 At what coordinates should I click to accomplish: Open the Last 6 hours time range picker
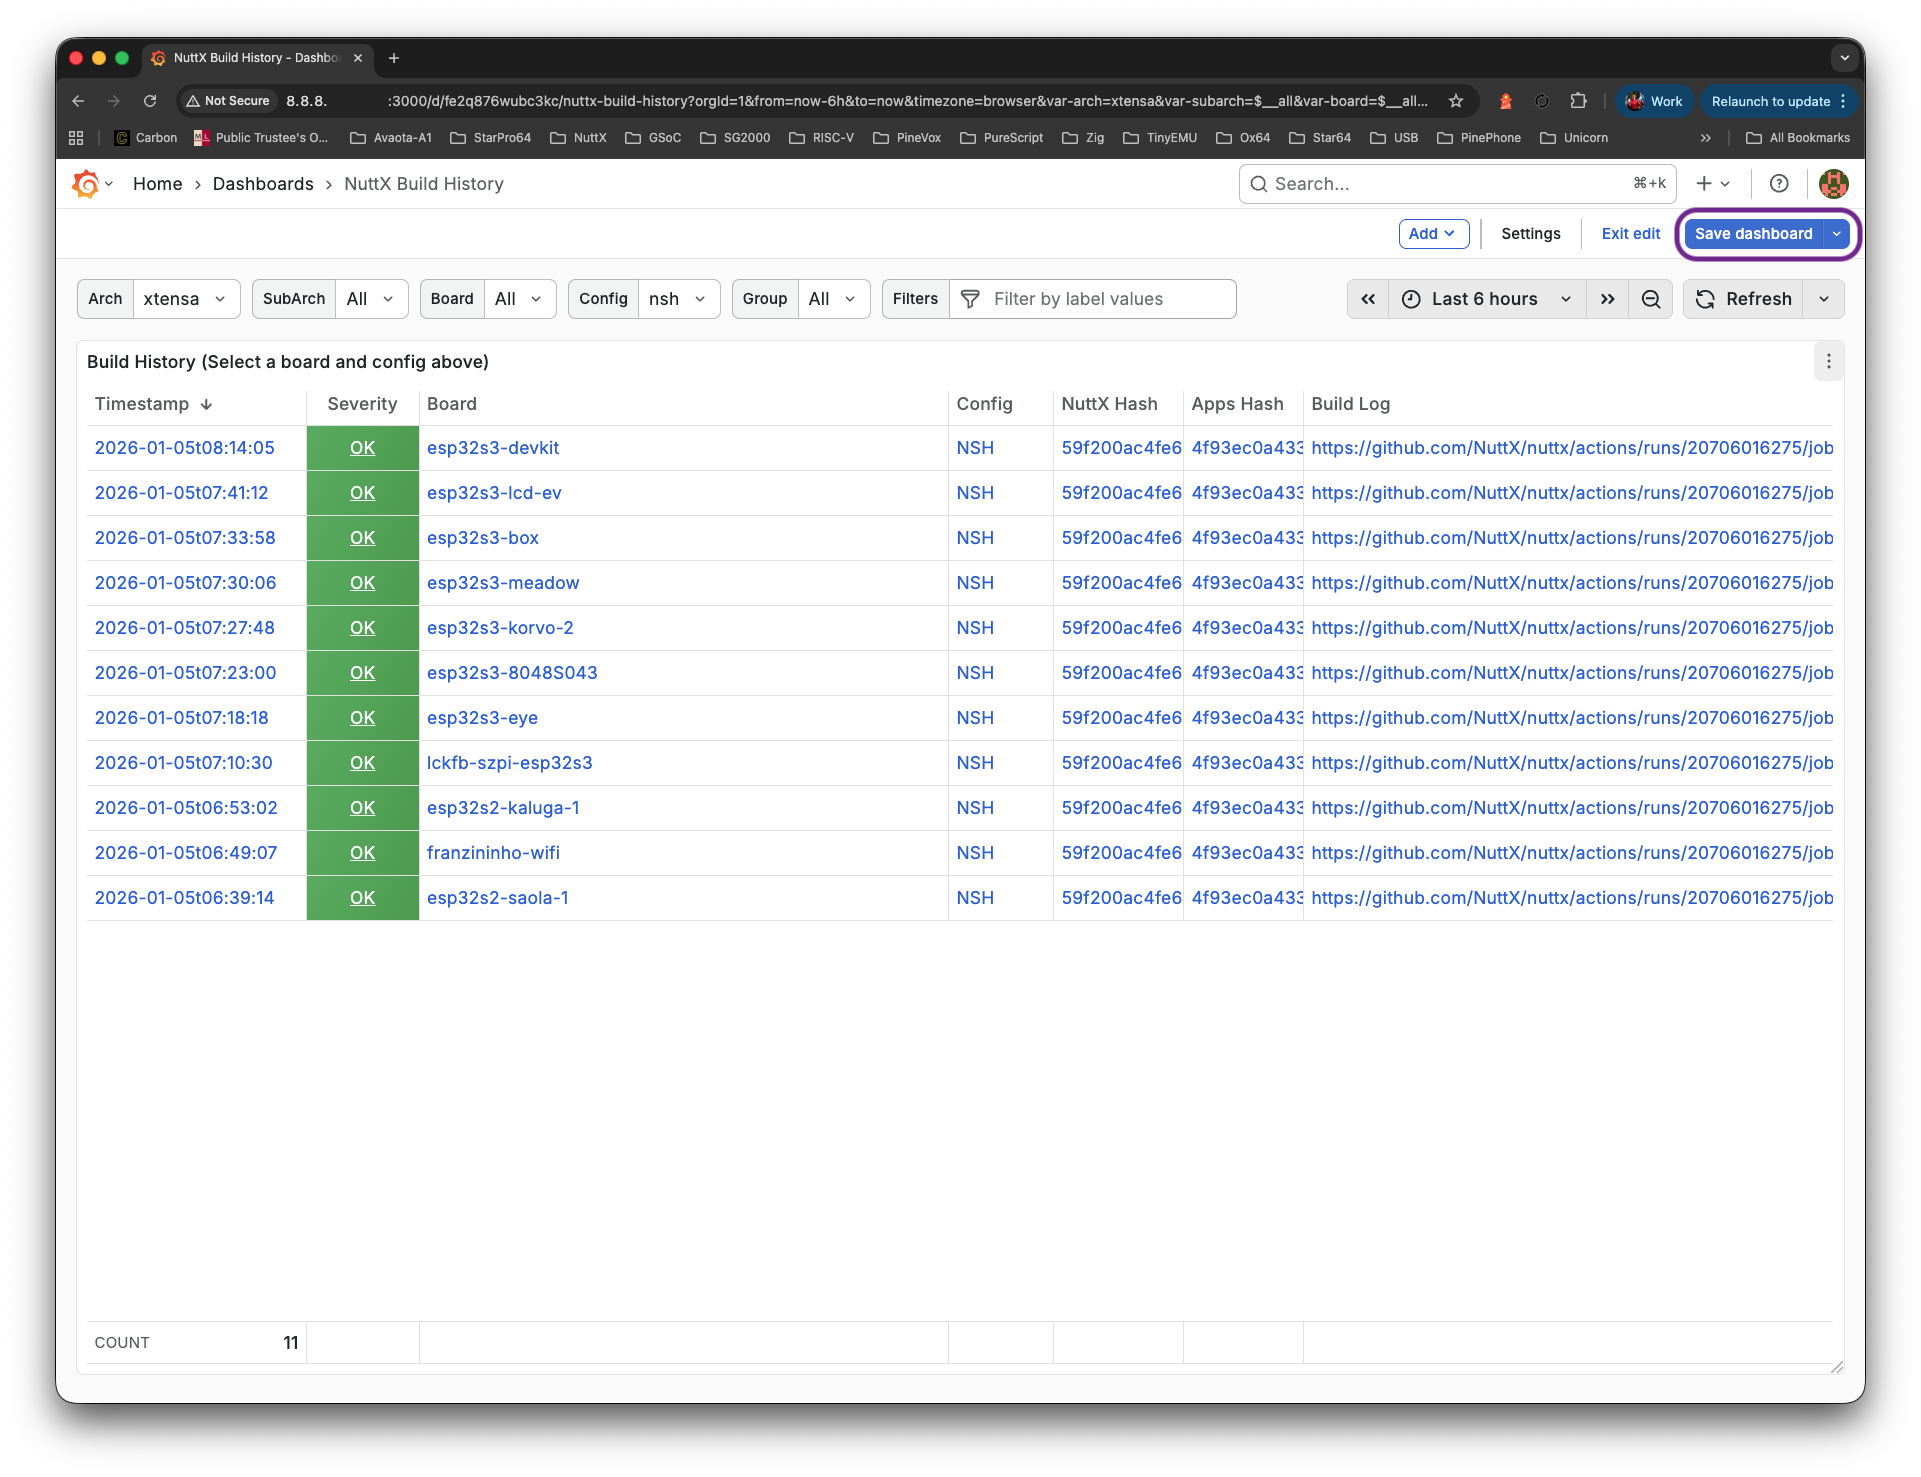1484,298
